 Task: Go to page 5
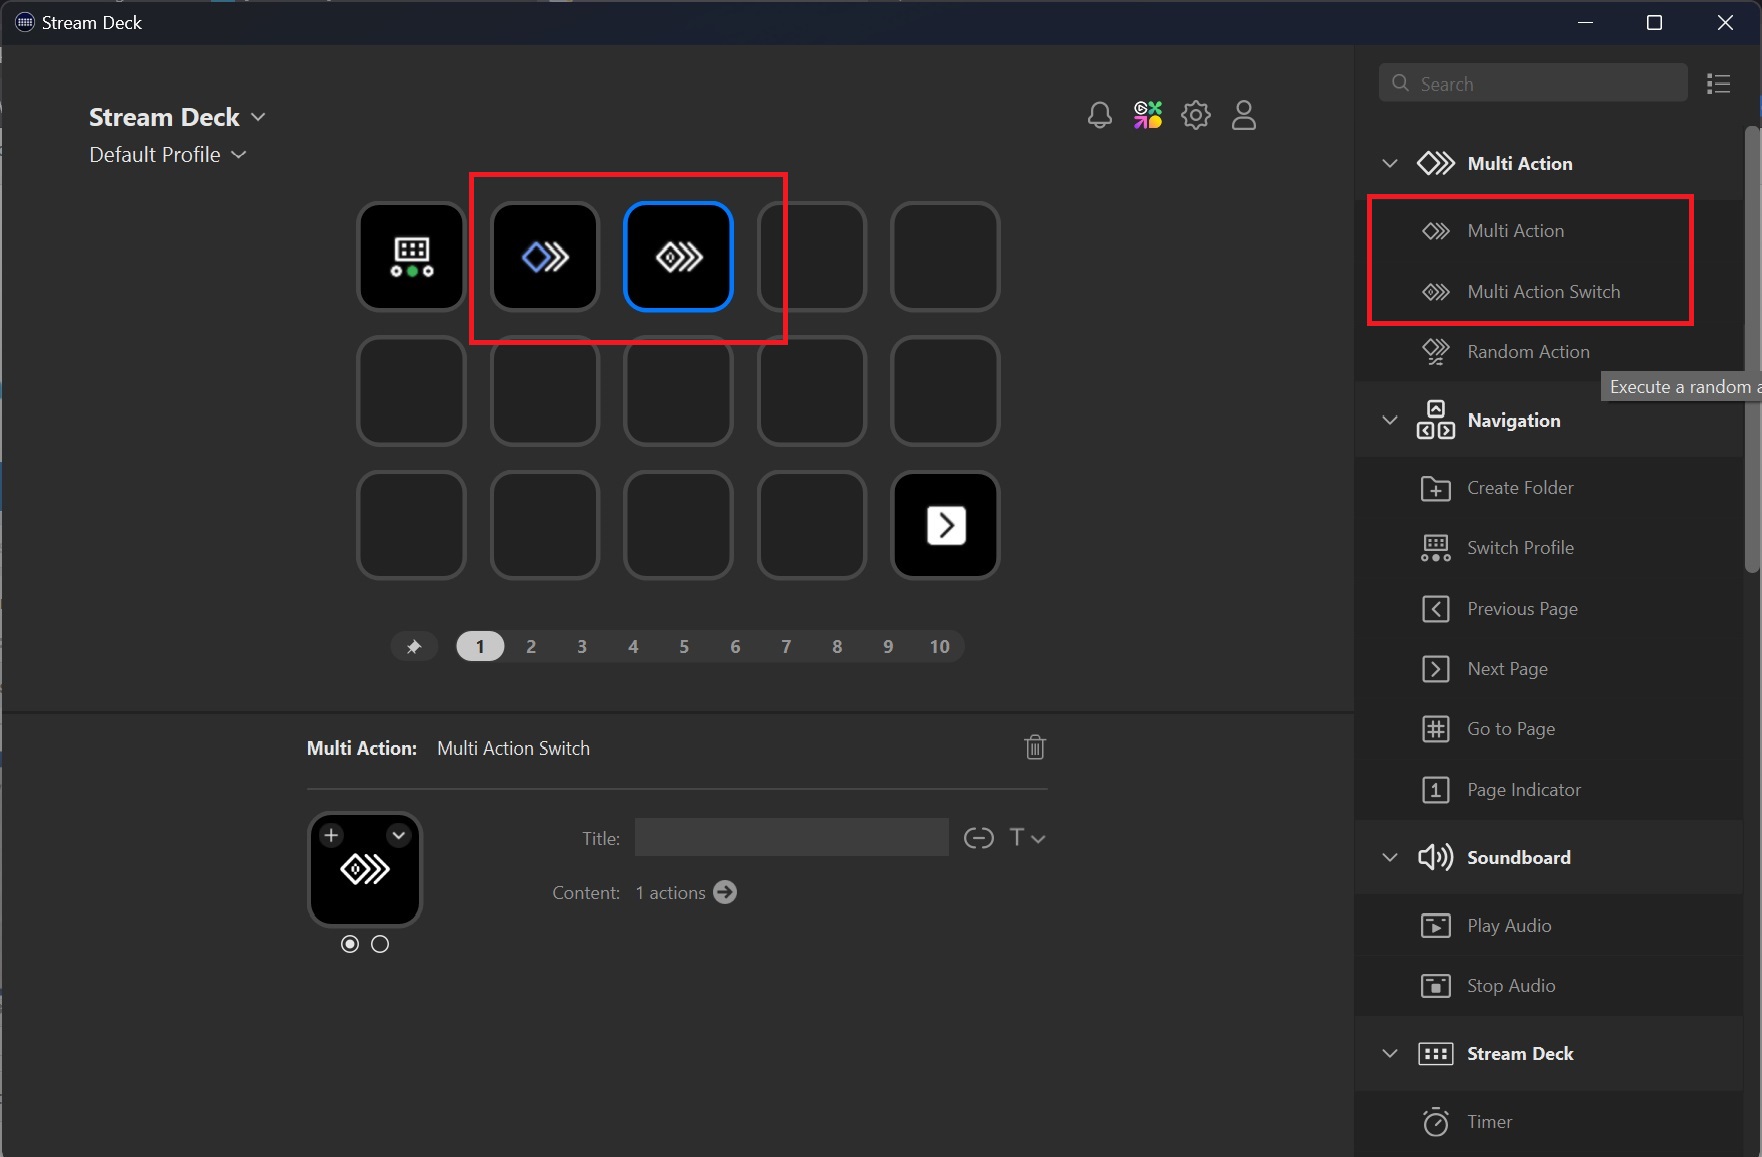(x=684, y=646)
